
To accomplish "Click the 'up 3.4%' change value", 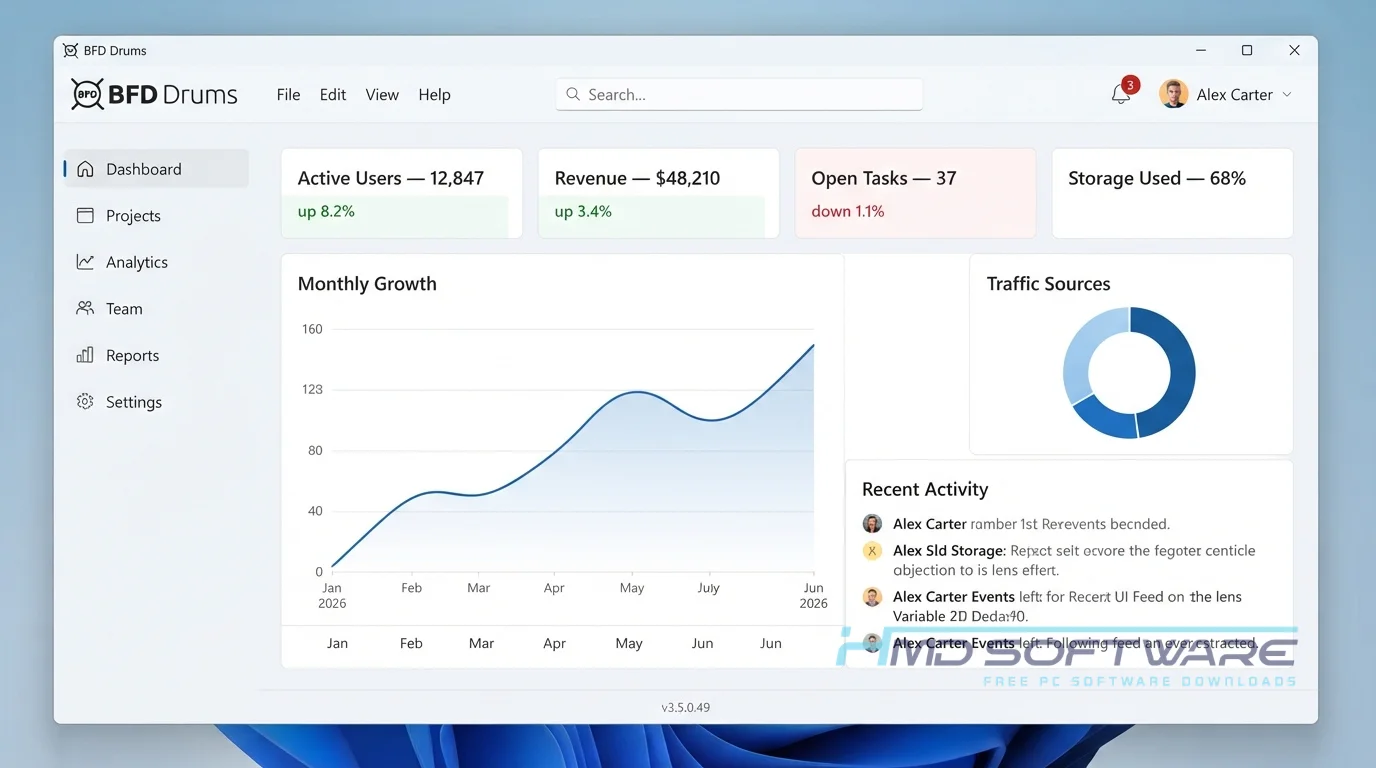I will tap(583, 211).
